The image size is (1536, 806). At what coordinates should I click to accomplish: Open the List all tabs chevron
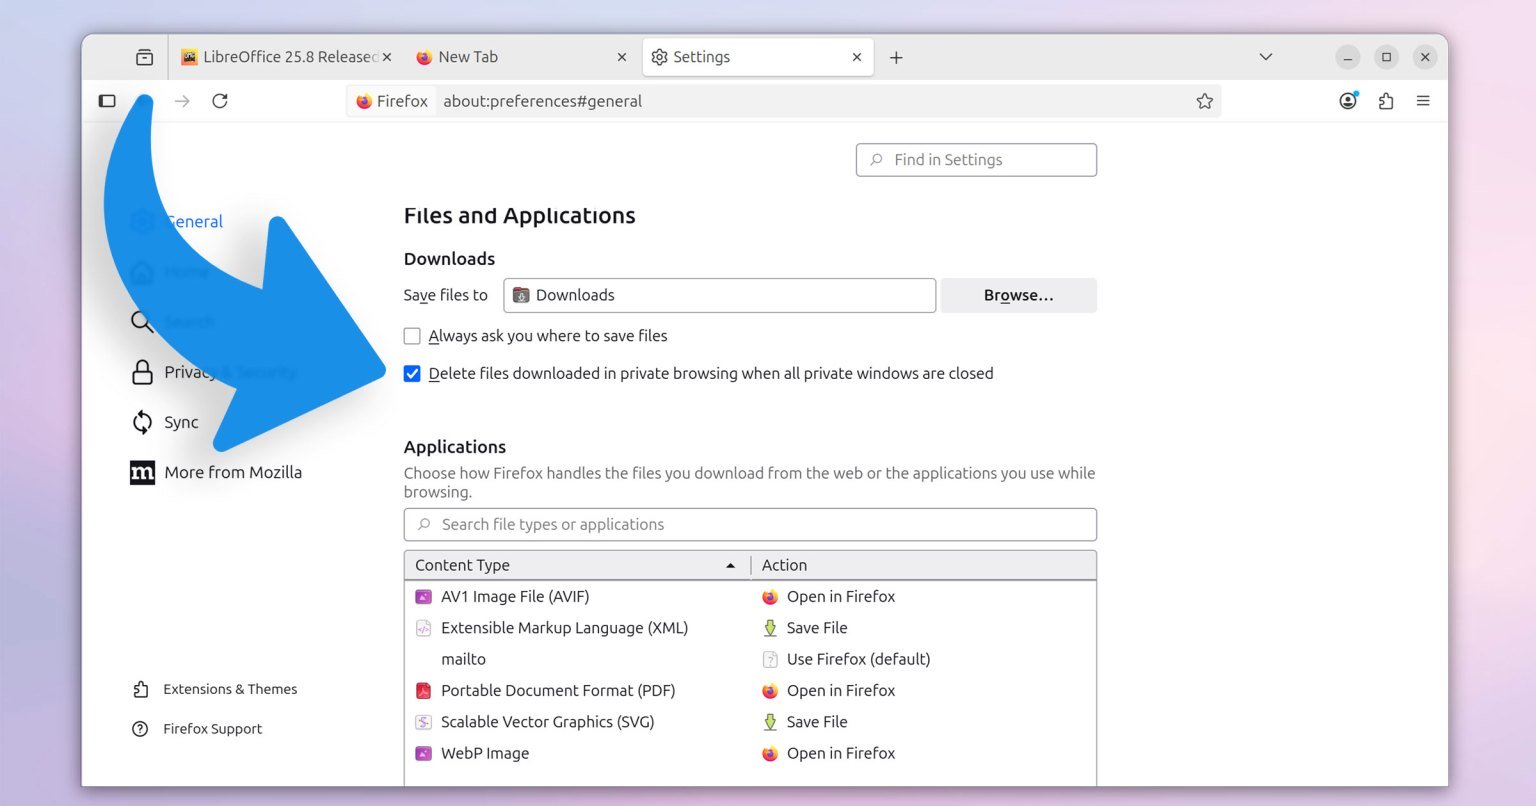[x=1266, y=57]
